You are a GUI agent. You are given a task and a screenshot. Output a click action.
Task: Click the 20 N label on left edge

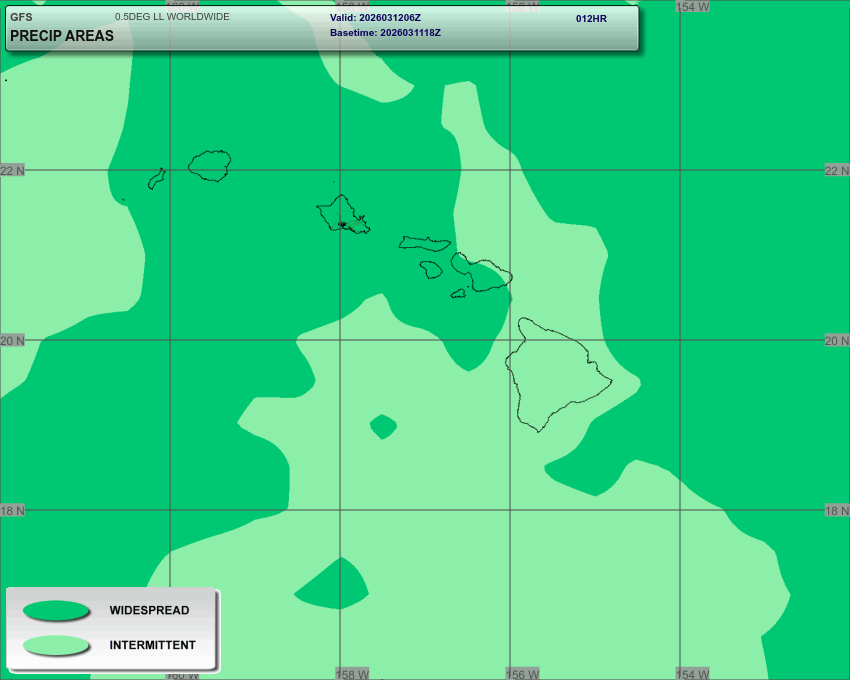coord(13,341)
